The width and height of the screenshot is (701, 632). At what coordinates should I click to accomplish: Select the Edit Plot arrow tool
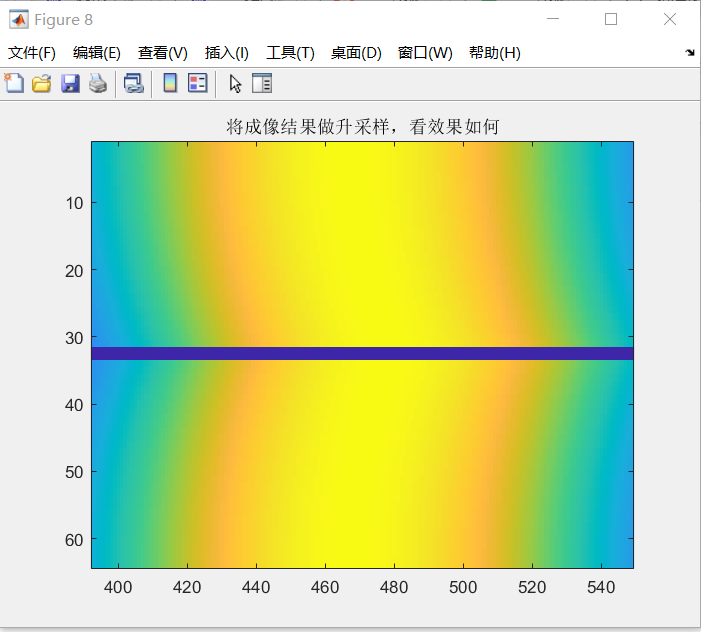[235, 84]
